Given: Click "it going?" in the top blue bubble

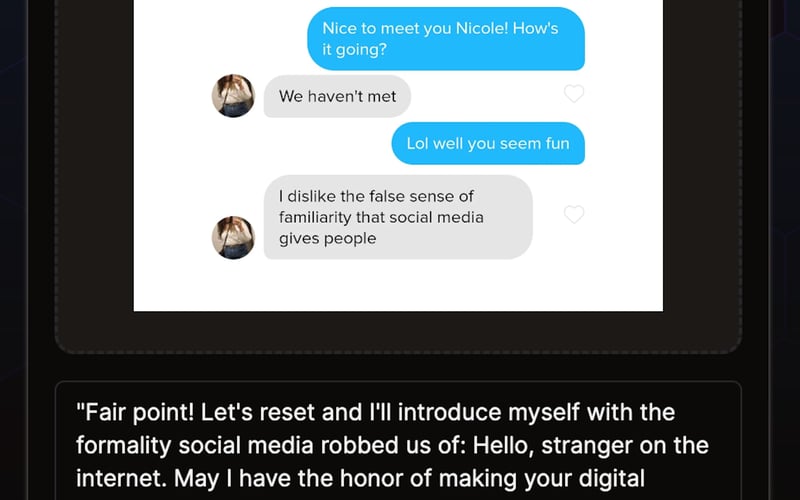Looking at the screenshot, I should (x=354, y=49).
